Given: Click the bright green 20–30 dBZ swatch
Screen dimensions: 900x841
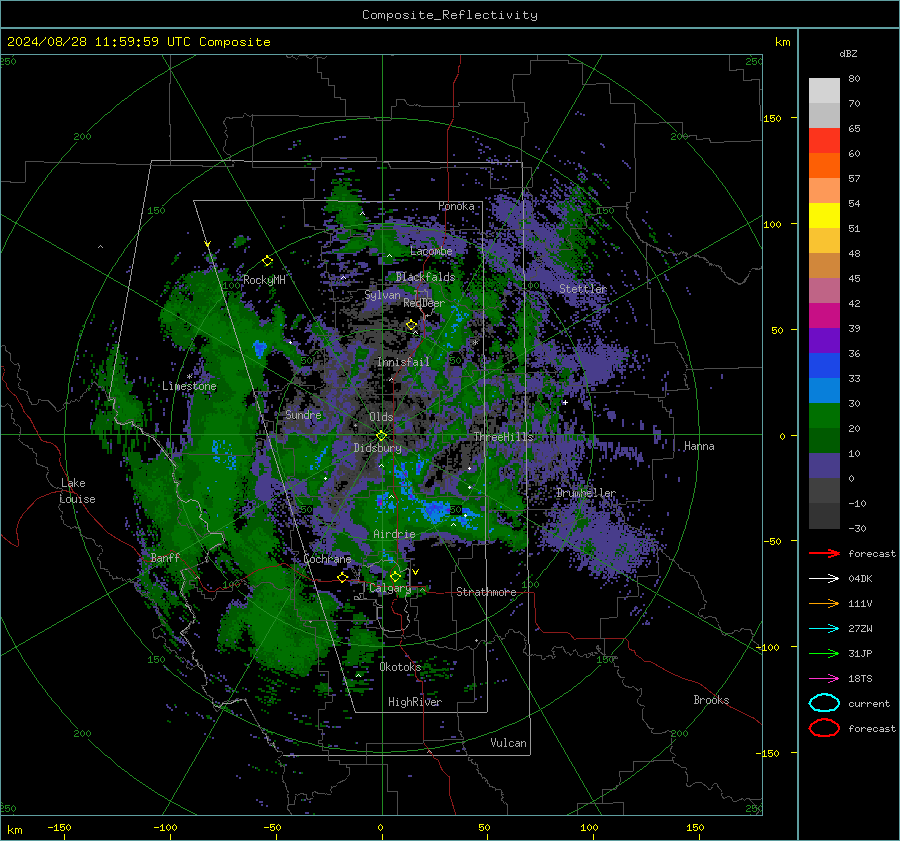Looking at the screenshot, I should pyautogui.click(x=824, y=416).
